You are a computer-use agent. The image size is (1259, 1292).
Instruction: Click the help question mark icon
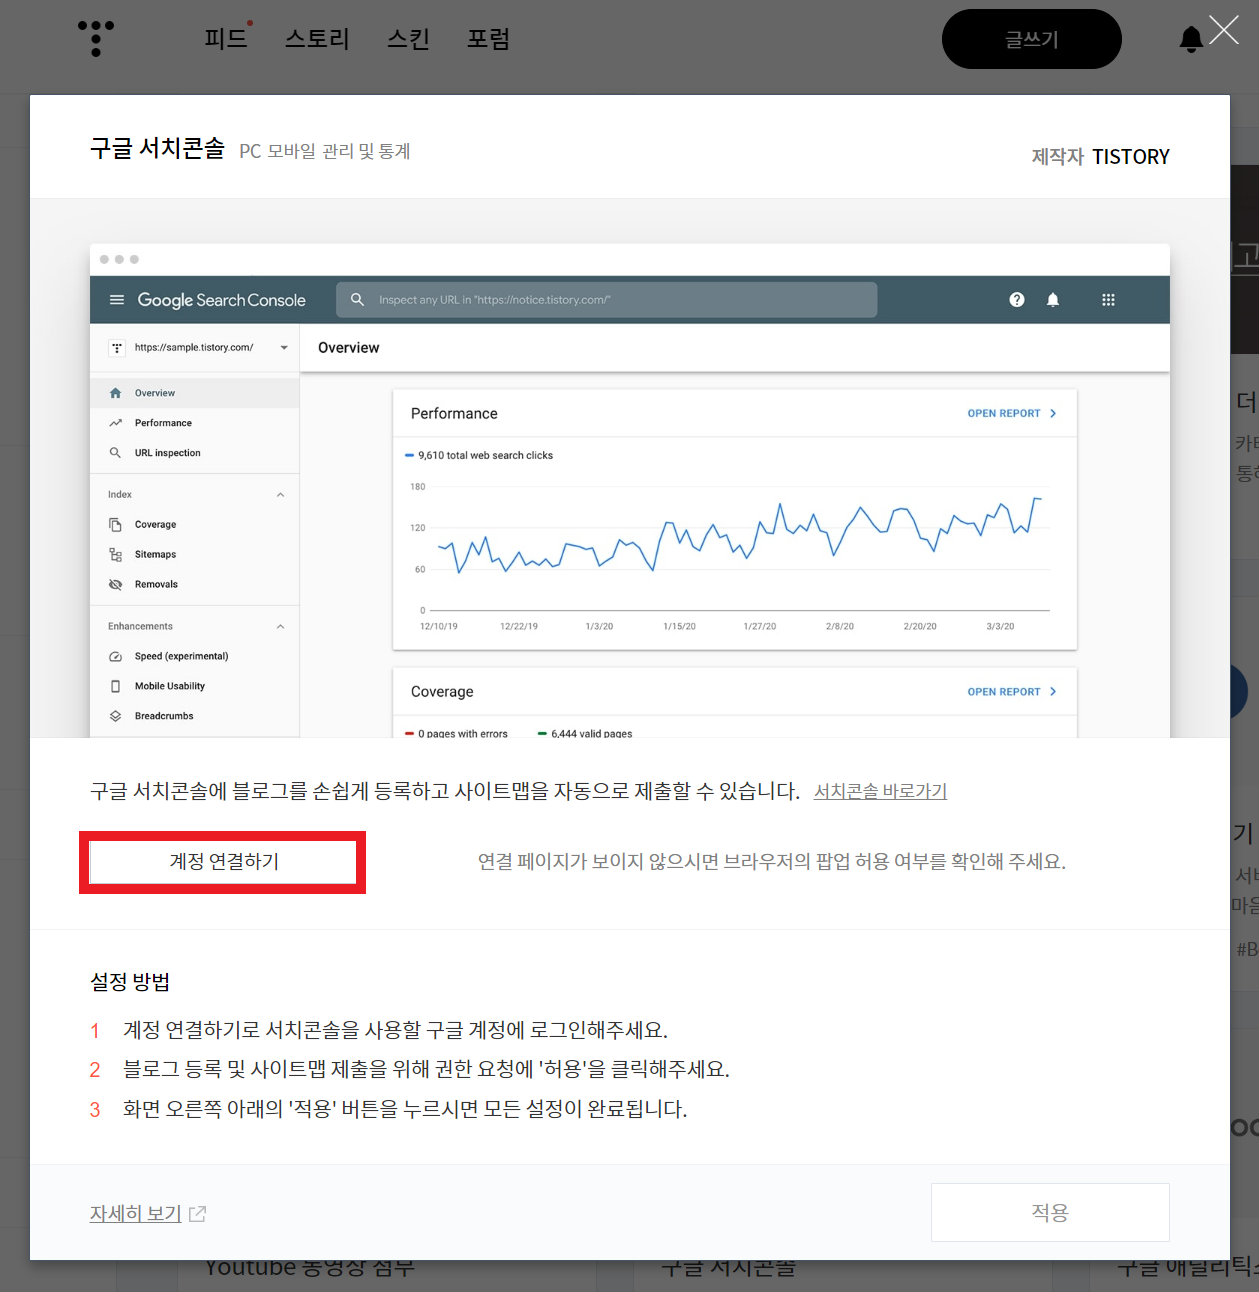(x=1017, y=300)
